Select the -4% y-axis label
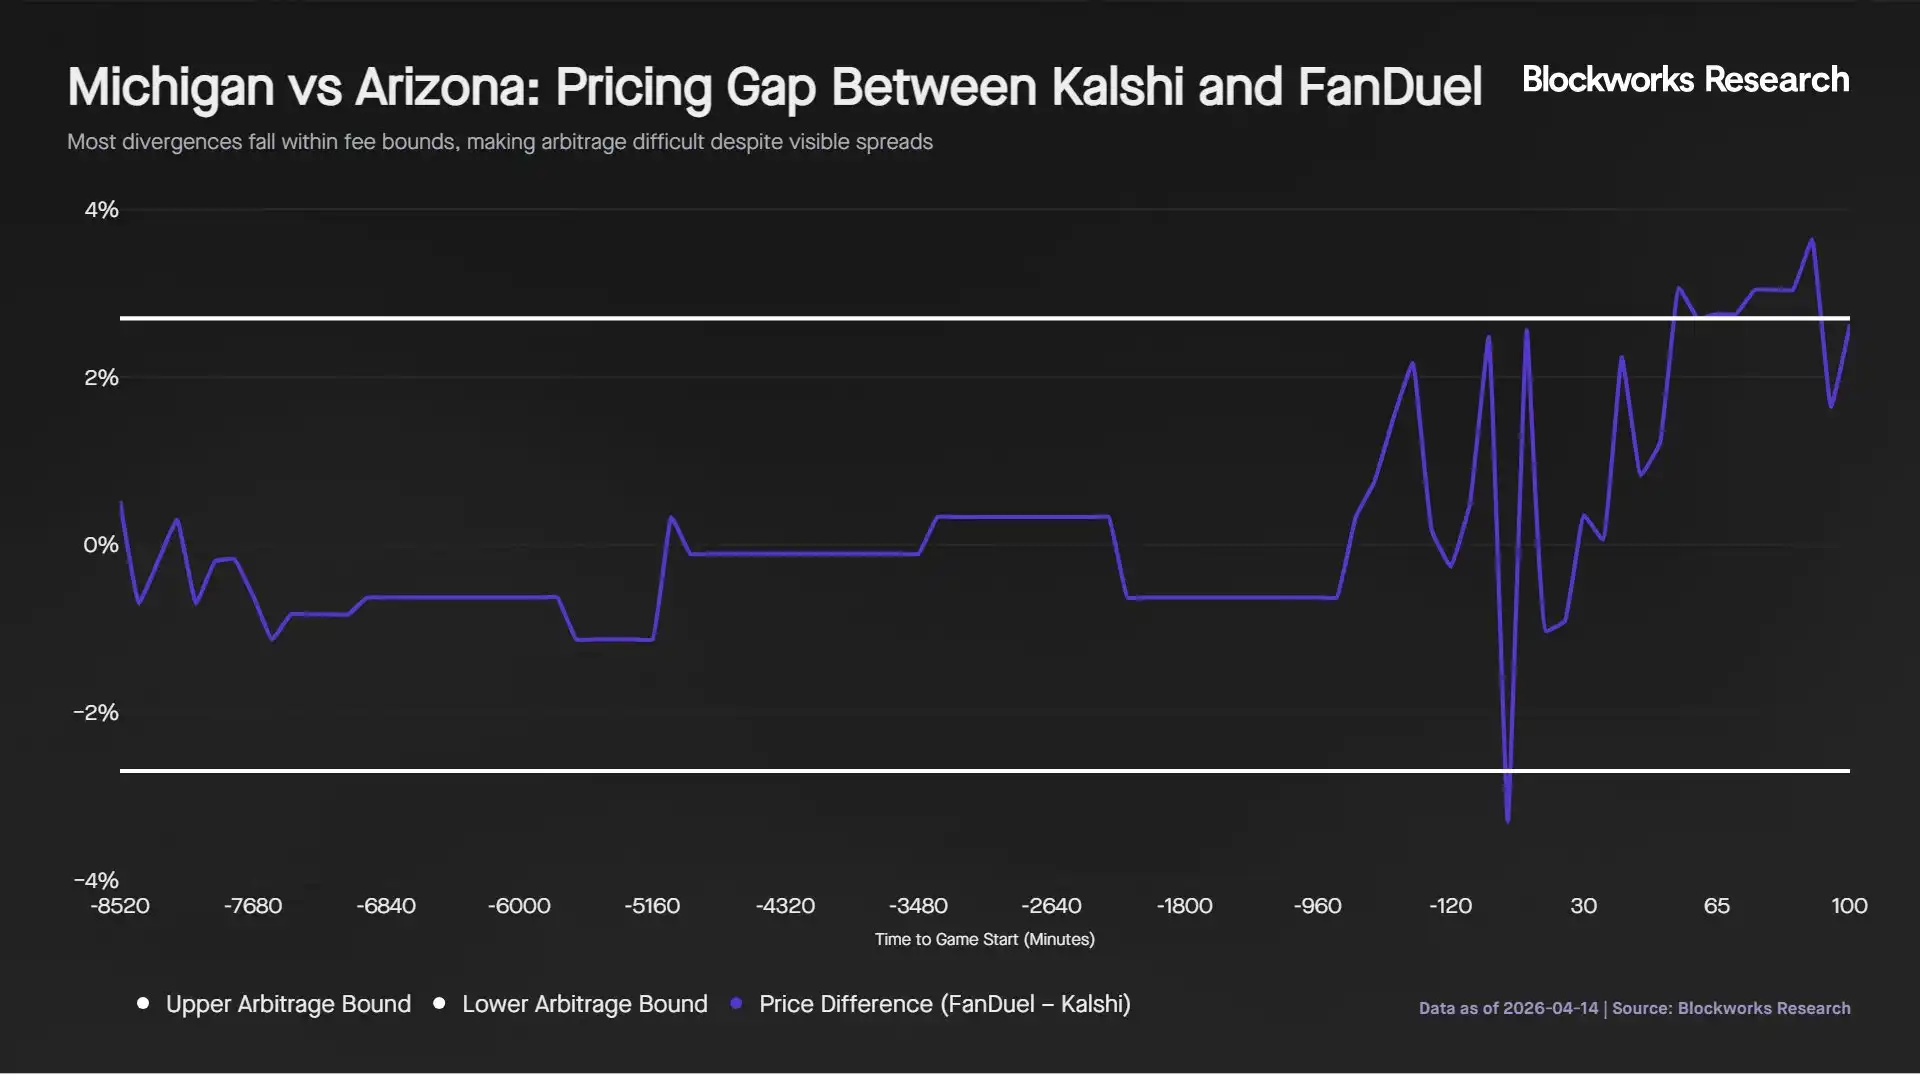Image resolution: width=1920 pixels, height=1080 pixels. 97,880
